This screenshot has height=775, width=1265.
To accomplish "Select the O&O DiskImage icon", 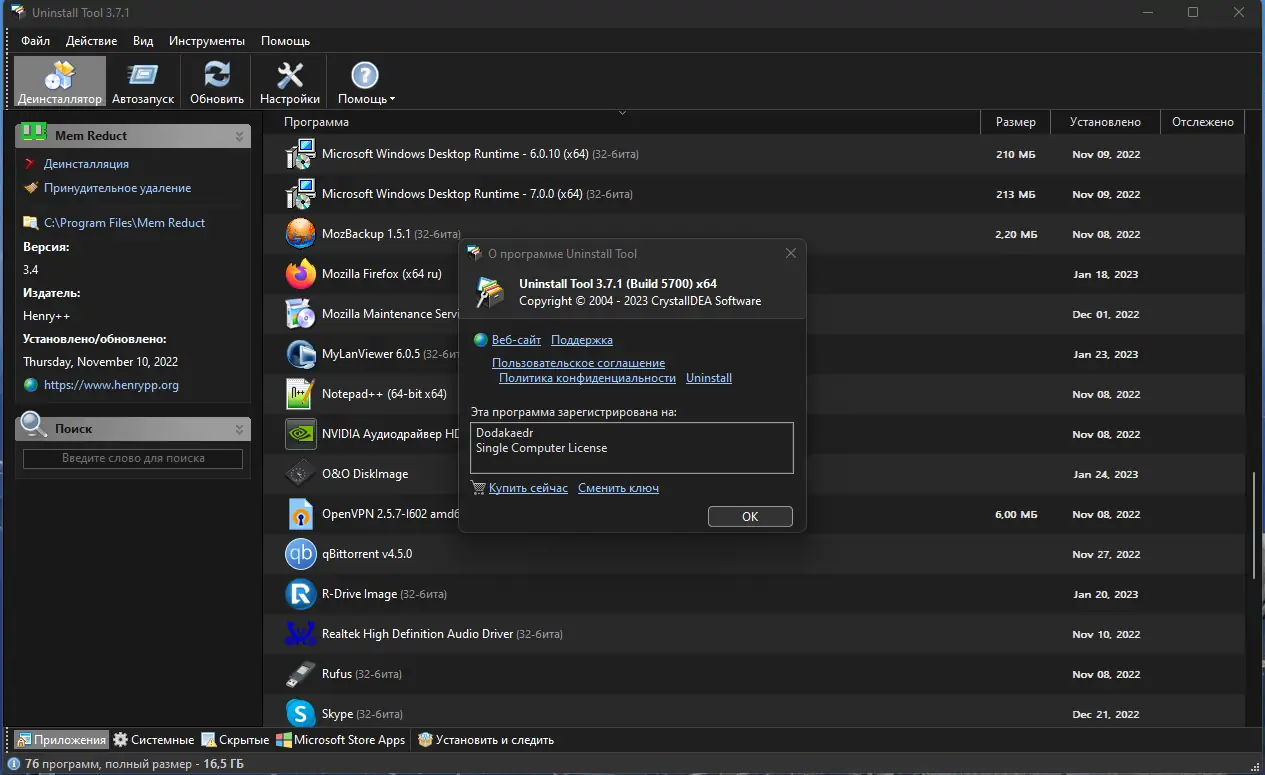I will click(301, 474).
